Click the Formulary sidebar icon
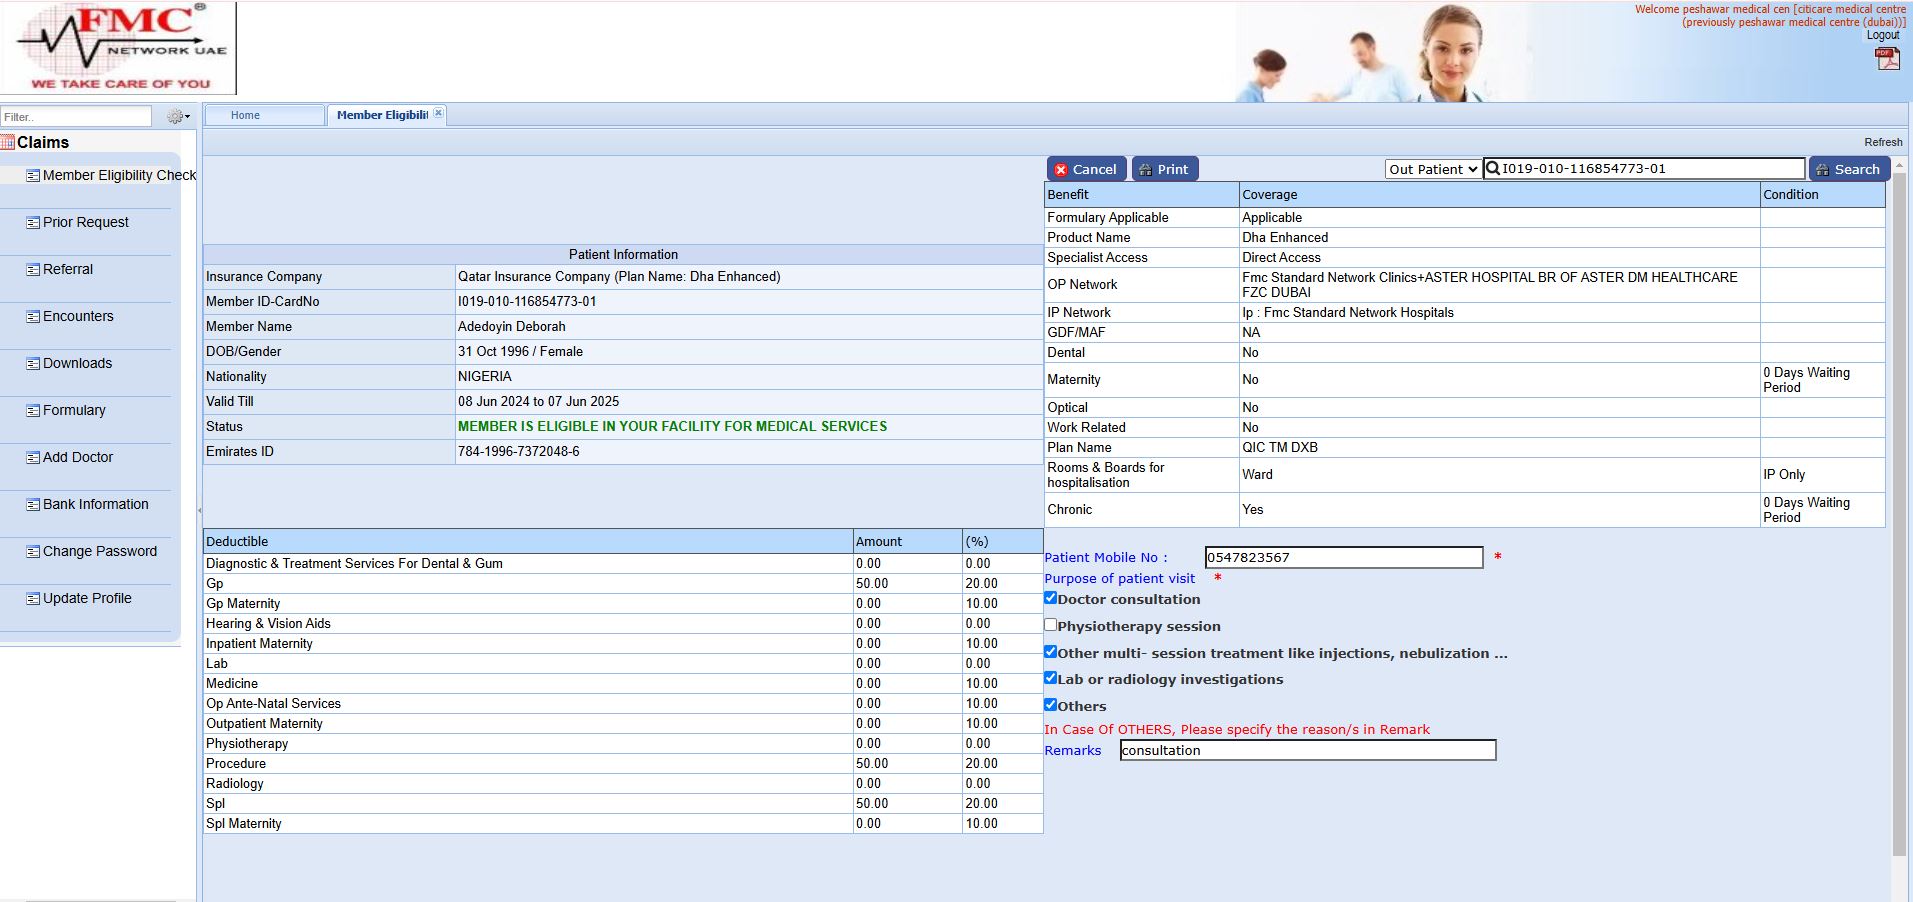The image size is (1913, 902). [33, 411]
